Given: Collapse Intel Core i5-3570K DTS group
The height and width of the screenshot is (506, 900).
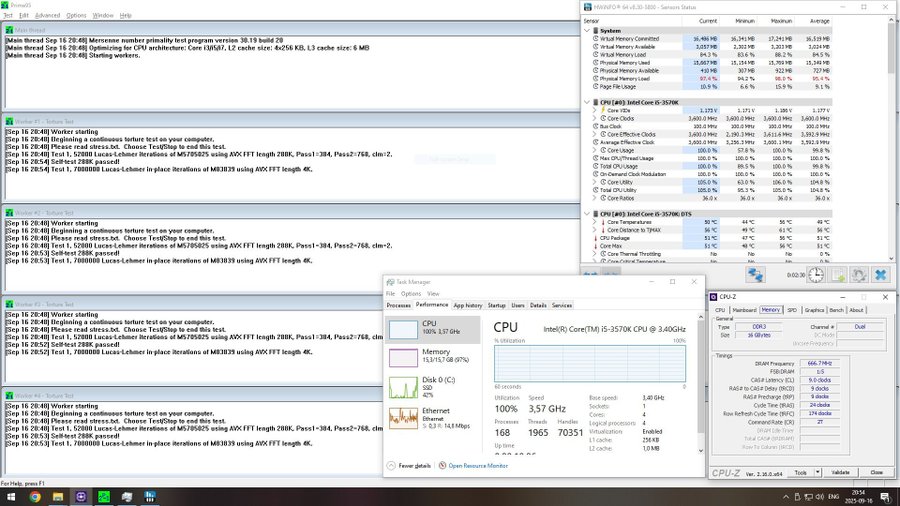Looking at the screenshot, I should [587, 214].
